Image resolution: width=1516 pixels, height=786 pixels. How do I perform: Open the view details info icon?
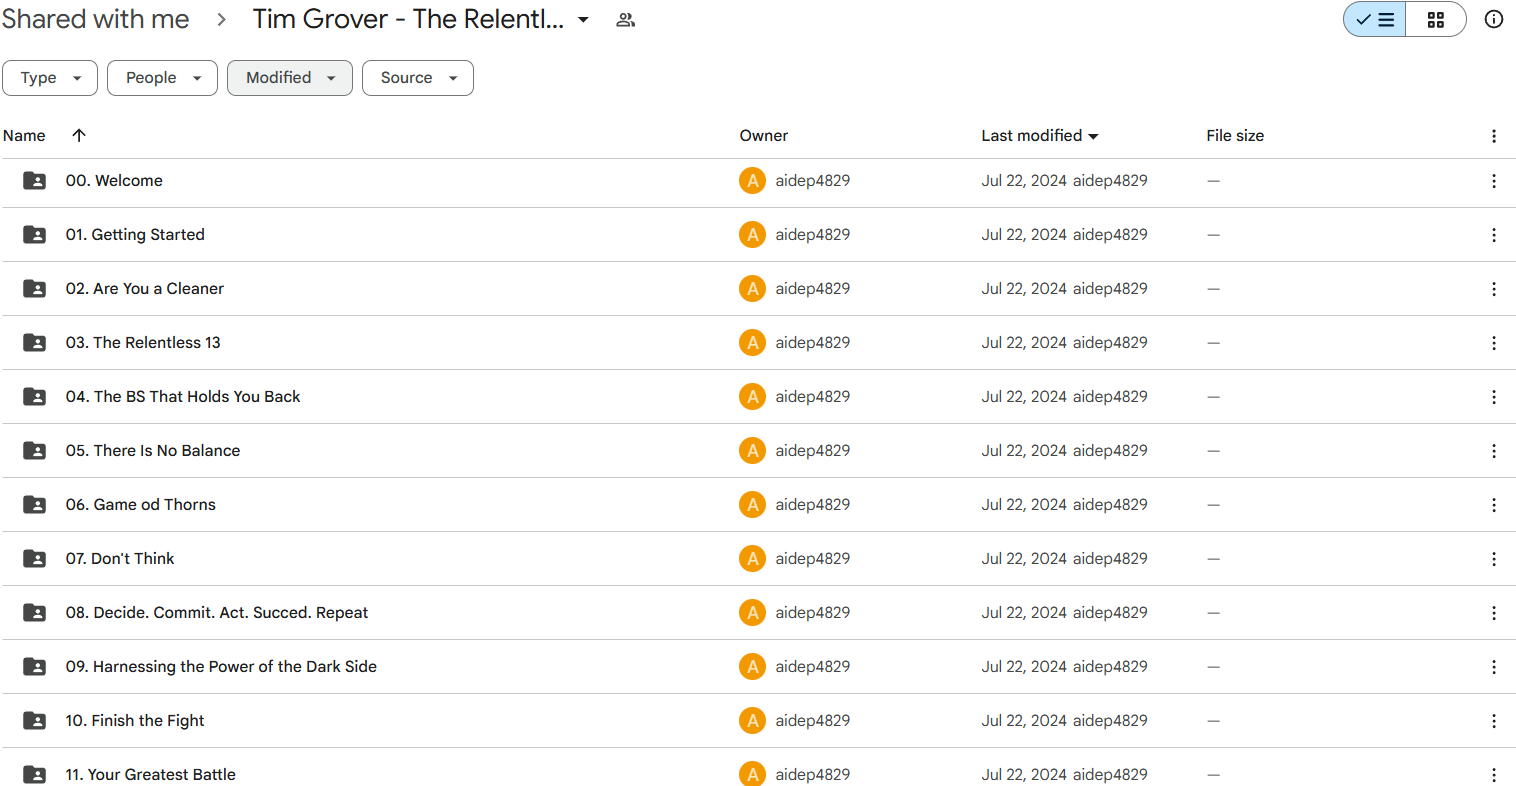click(x=1494, y=19)
